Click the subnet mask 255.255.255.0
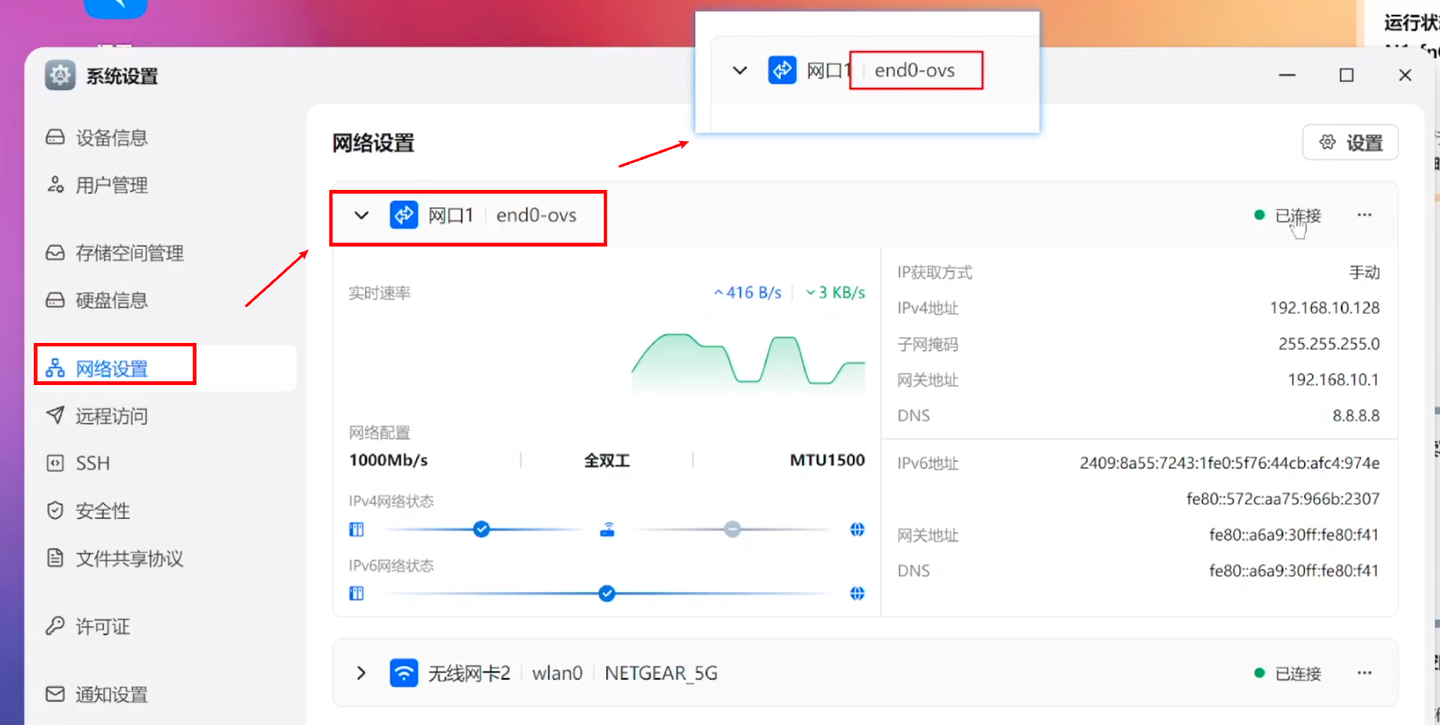Viewport: 1440px width, 725px height. tap(1329, 344)
